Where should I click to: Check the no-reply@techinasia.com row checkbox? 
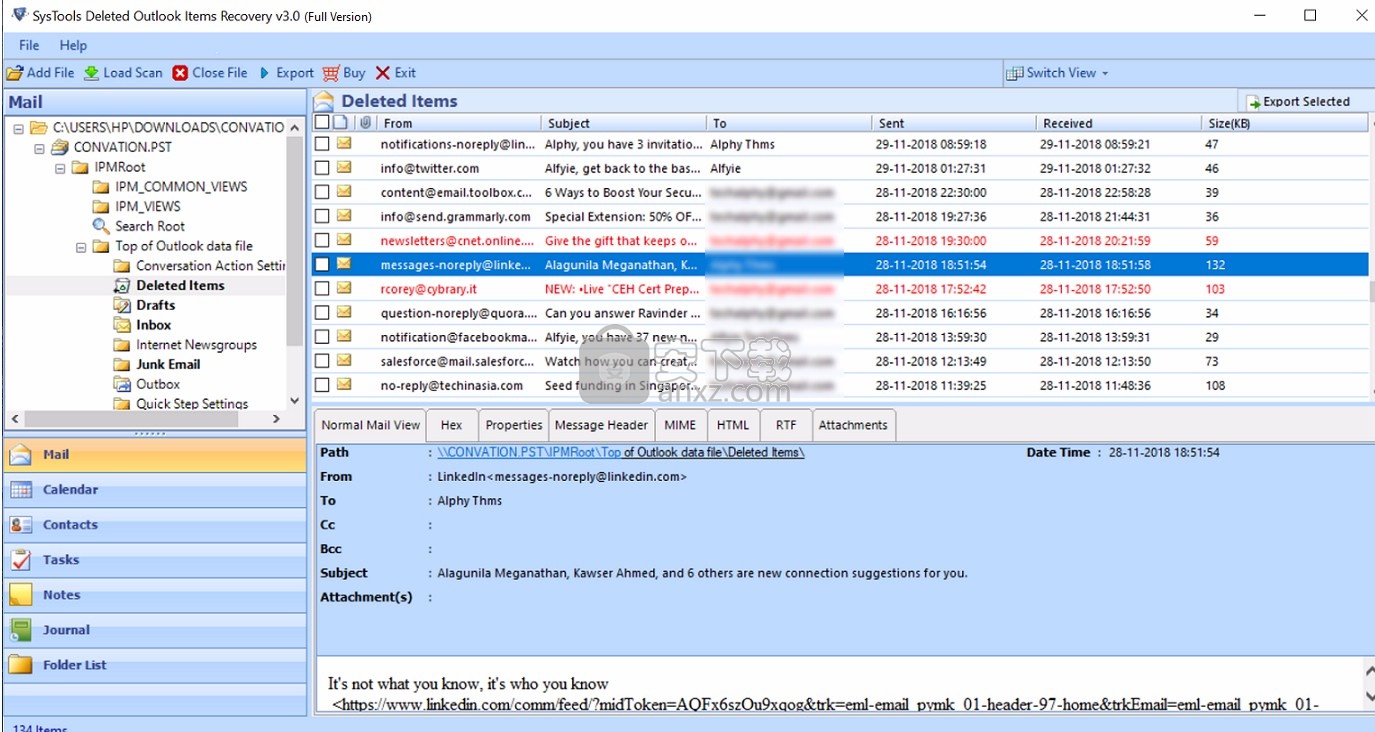click(x=322, y=385)
